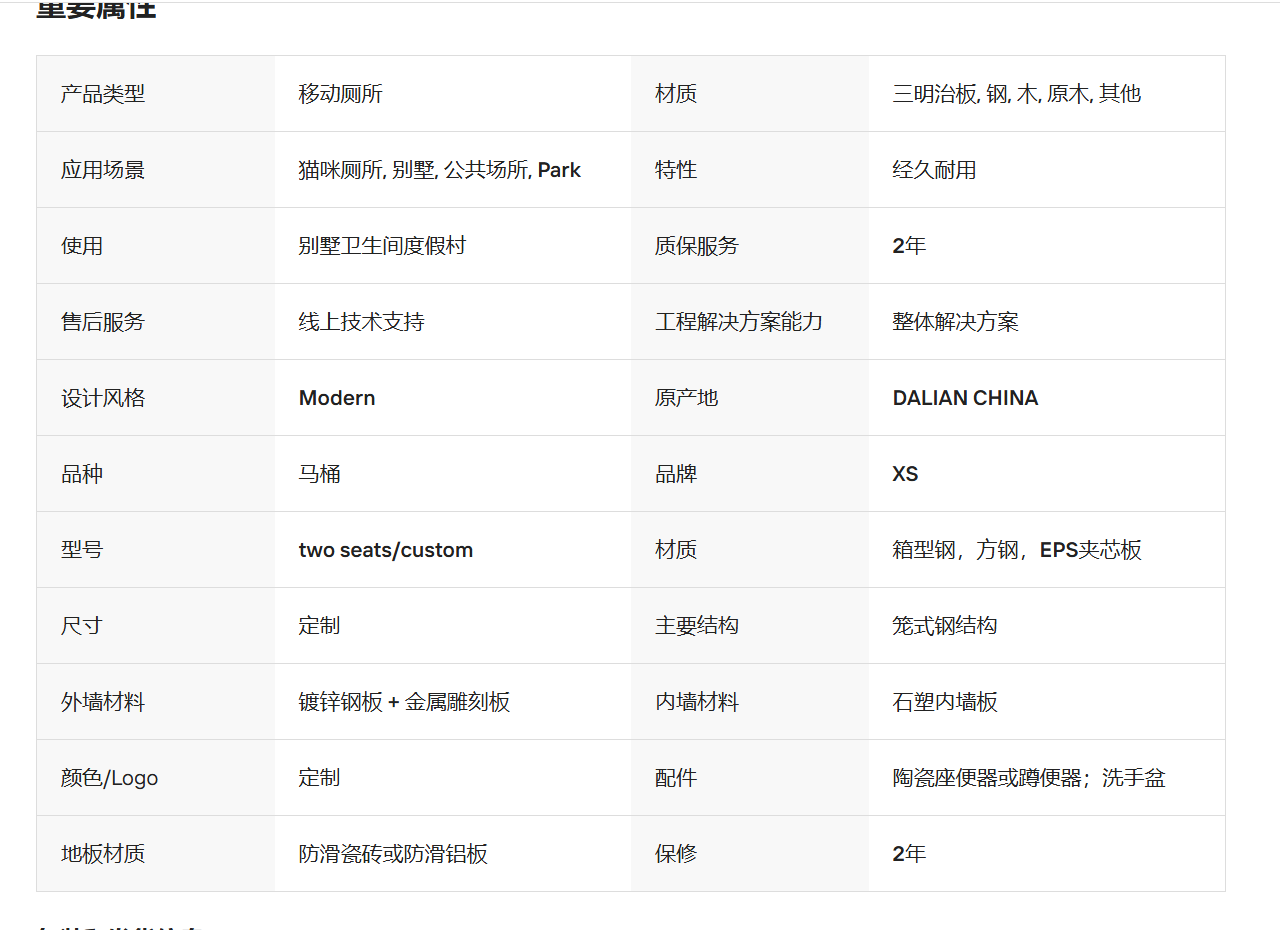The width and height of the screenshot is (1280, 930).
Task: Select '2年' value in 质保服务 row
Action: click(x=910, y=246)
